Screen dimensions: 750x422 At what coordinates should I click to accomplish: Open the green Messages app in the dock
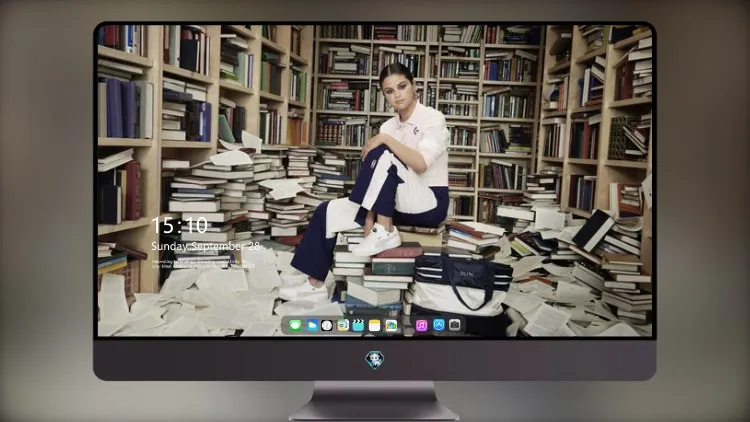click(295, 325)
